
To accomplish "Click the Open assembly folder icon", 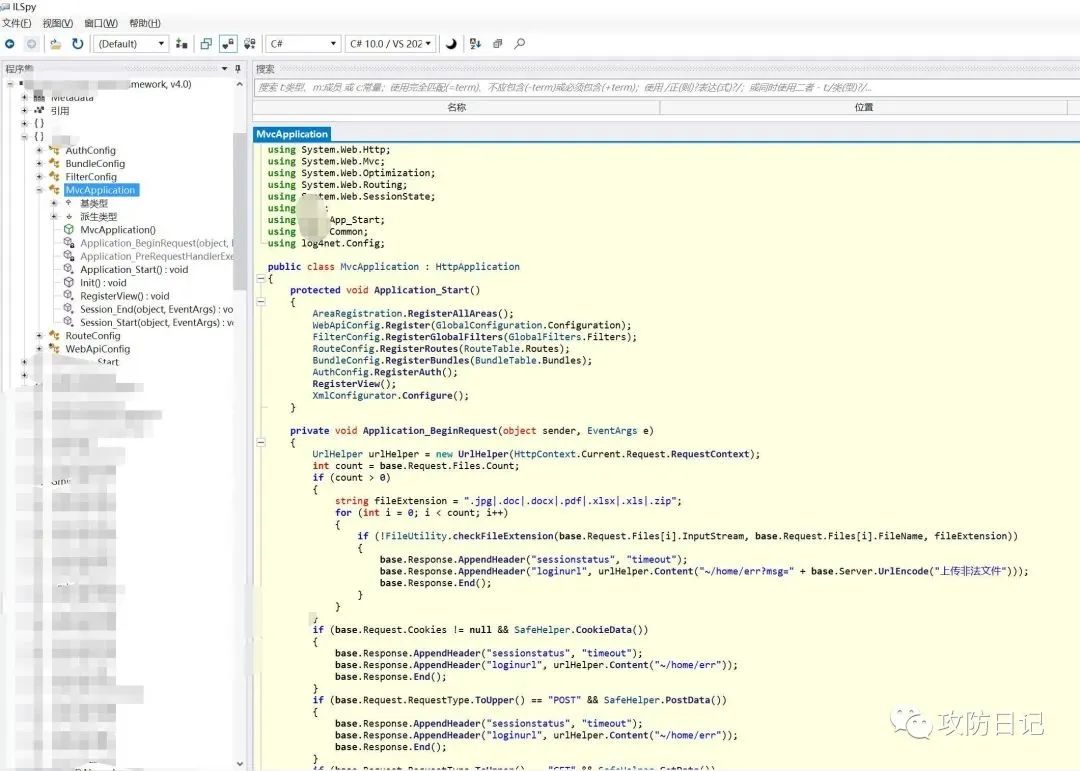I will coord(56,44).
